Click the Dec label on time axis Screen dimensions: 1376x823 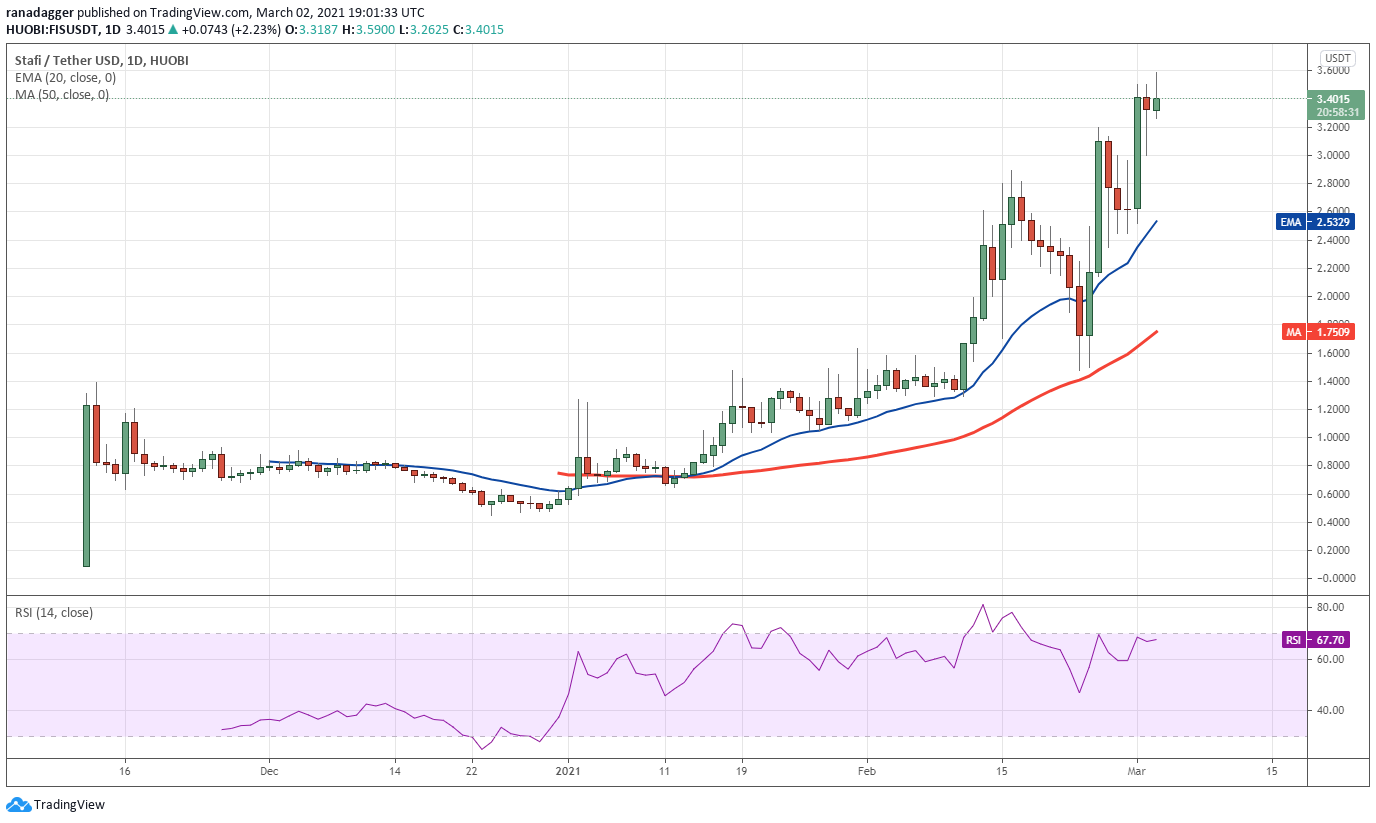pos(269,771)
